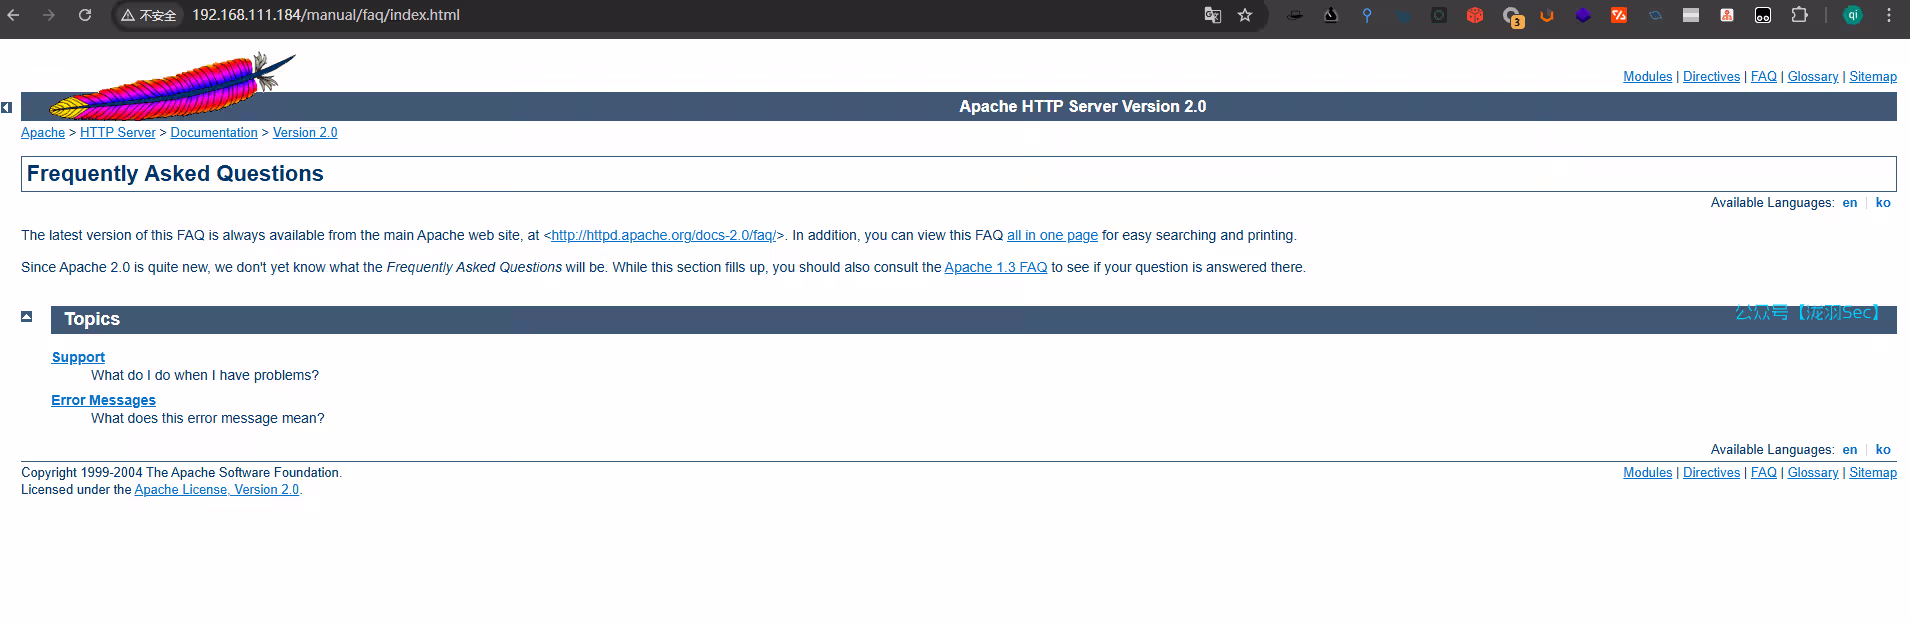The image size is (1910, 623).
Task: Bookmark this page with the star icon
Action: tap(1245, 15)
